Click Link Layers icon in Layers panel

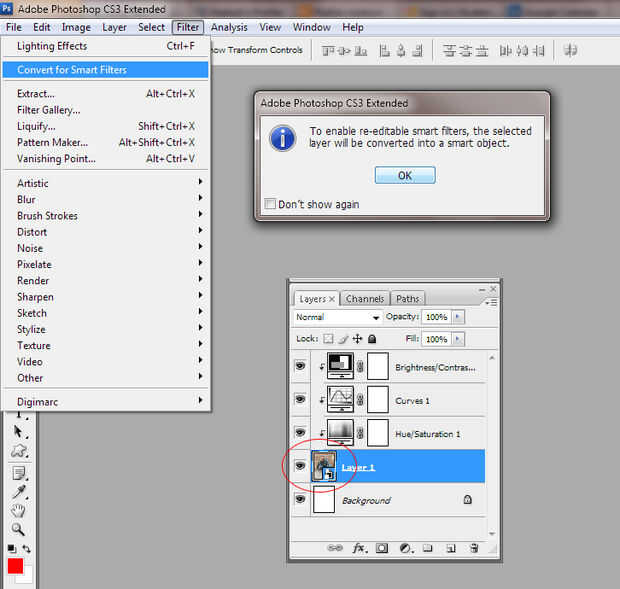tap(335, 548)
